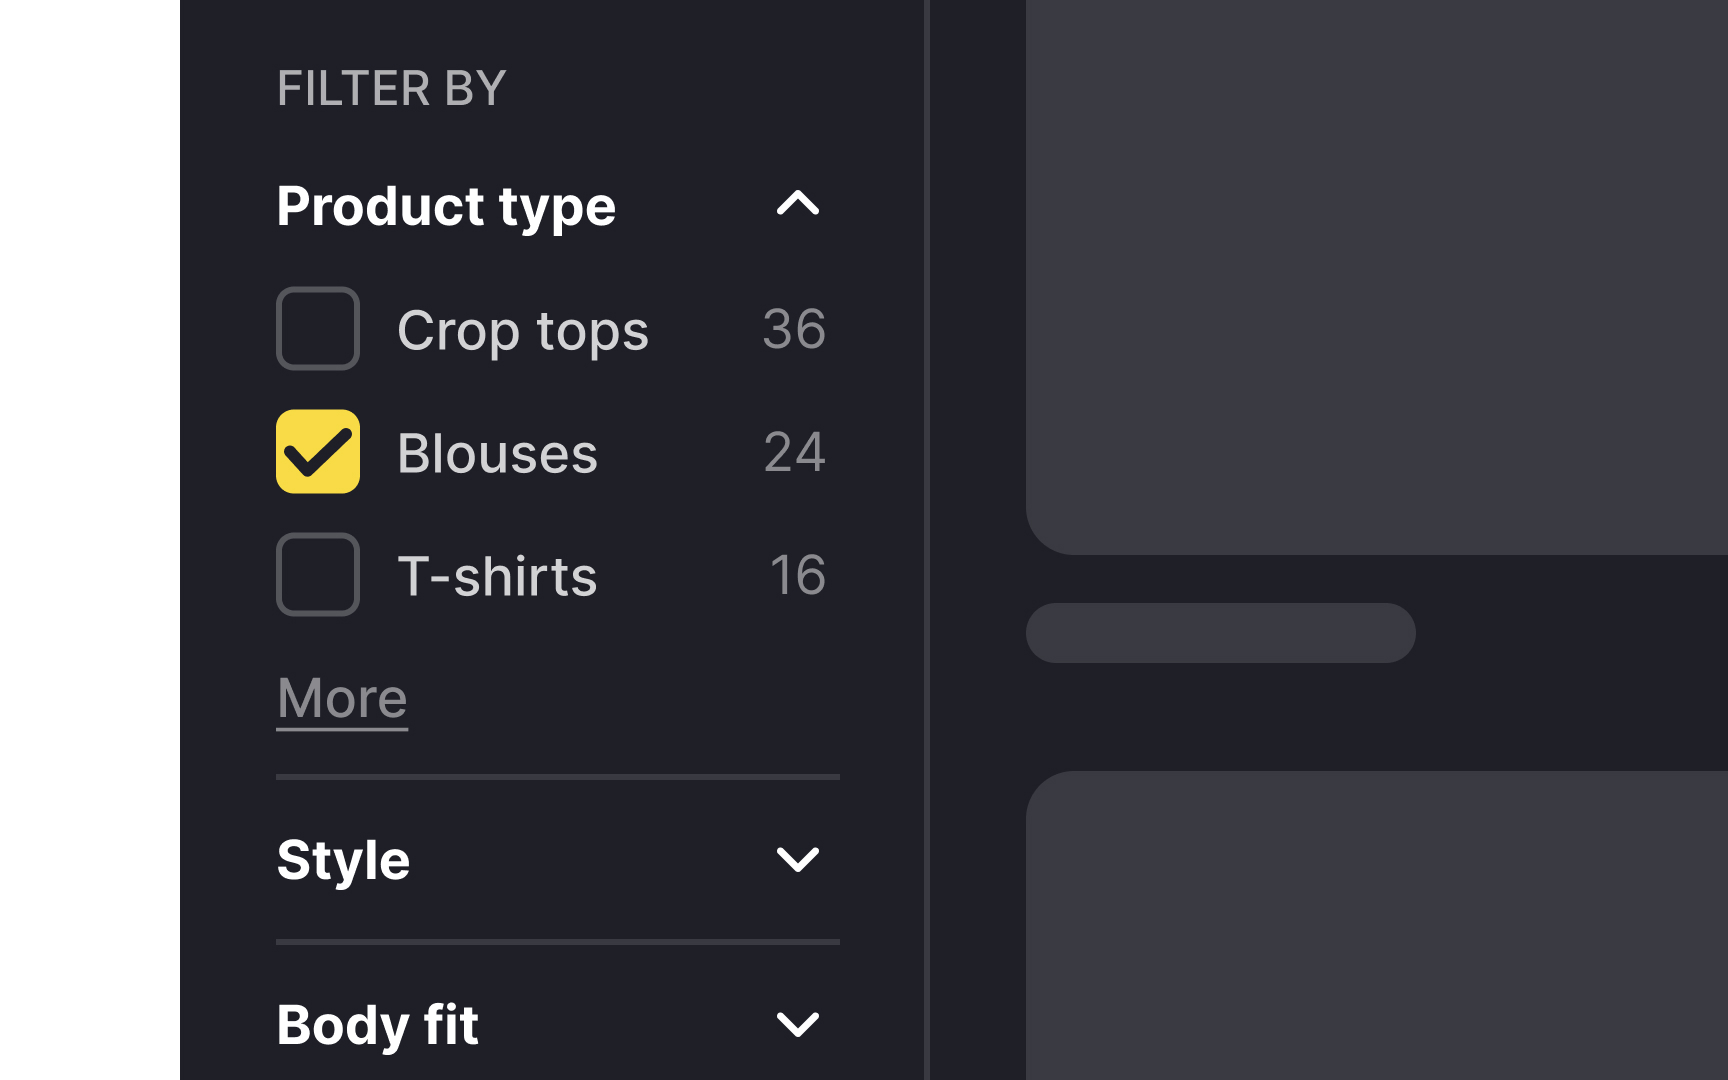Click the top product card placeholder
The height and width of the screenshot is (1080, 1728).
click(x=1380, y=270)
